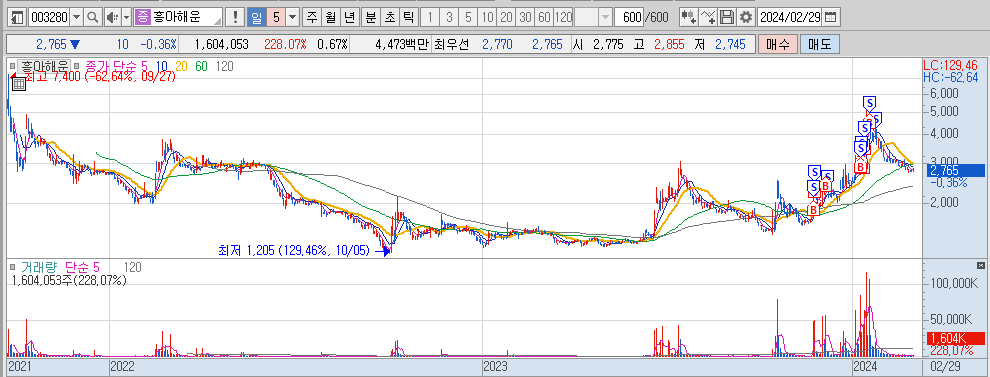The height and width of the screenshot is (377, 990).
Task: Click the speaker sound icon
Action: [x=112, y=17]
